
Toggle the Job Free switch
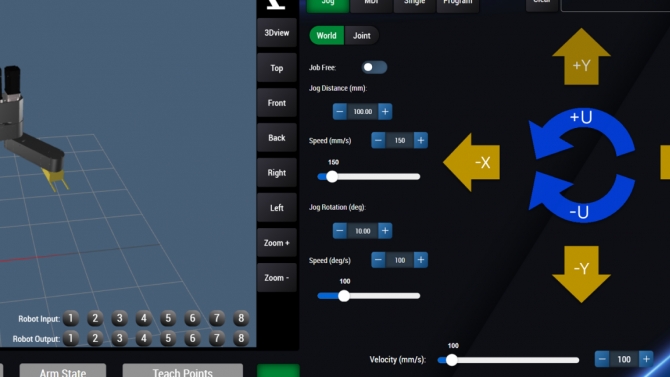tap(374, 67)
